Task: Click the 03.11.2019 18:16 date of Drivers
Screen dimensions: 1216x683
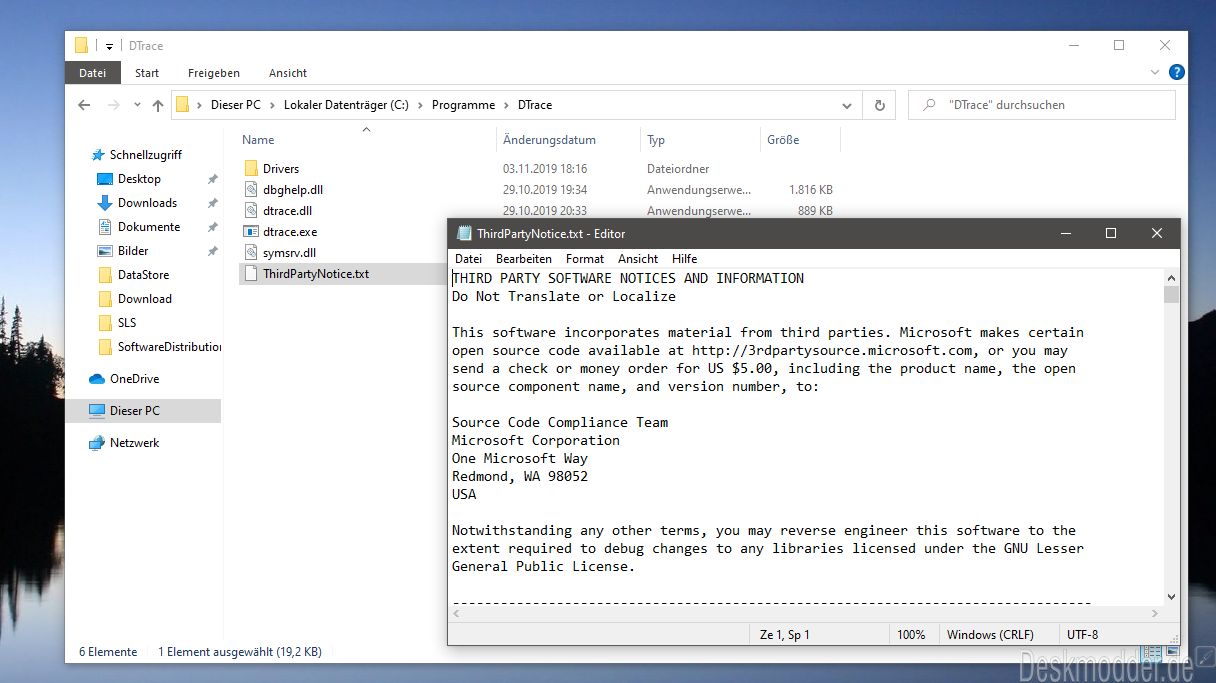Action: click(x=545, y=169)
